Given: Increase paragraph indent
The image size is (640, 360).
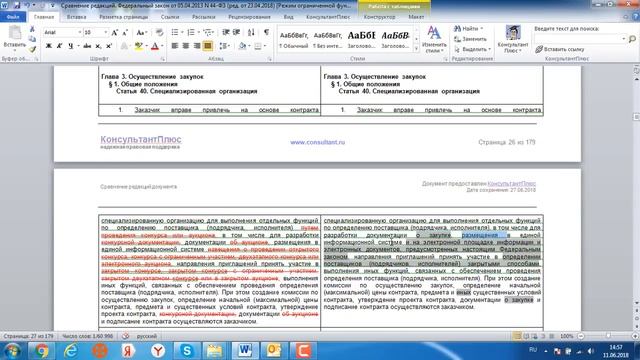Looking at the screenshot, I should click(236, 32).
